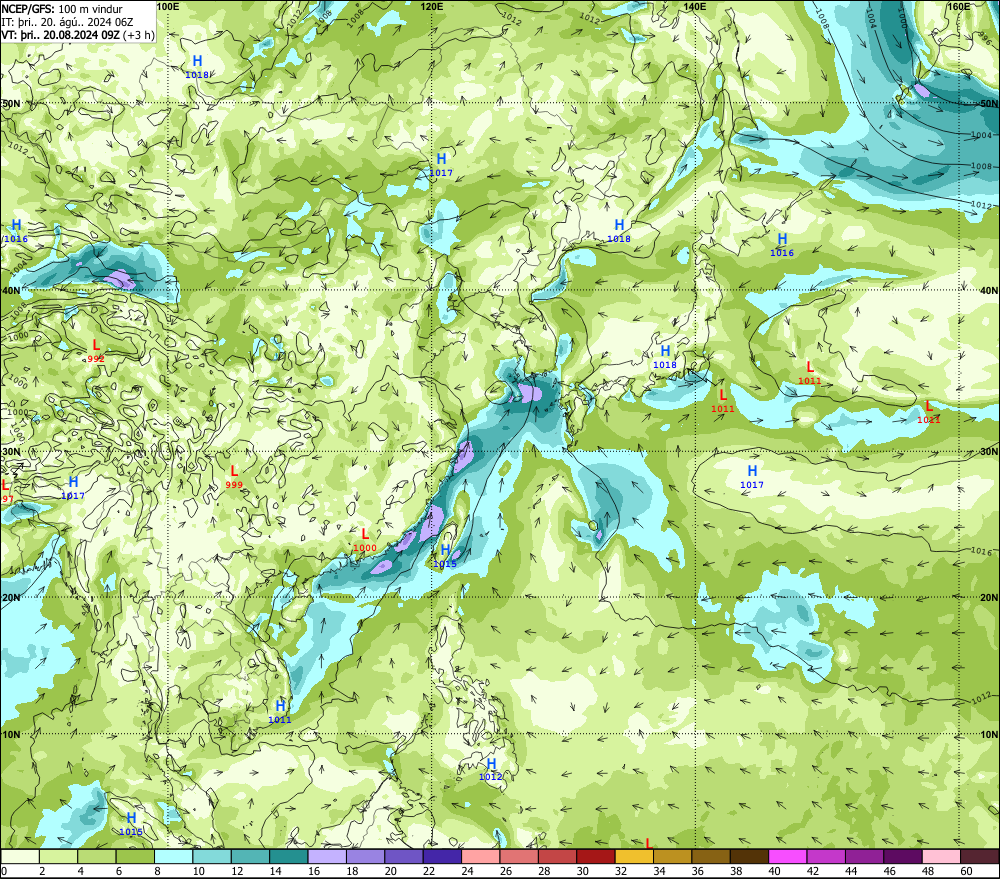Click the H 1015 marker beside Taiwan

(x=445, y=556)
